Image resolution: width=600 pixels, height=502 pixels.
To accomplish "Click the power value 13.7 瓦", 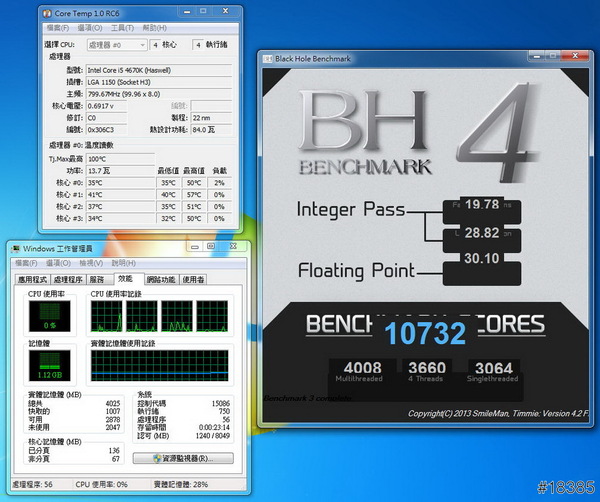I will (x=120, y=171).
